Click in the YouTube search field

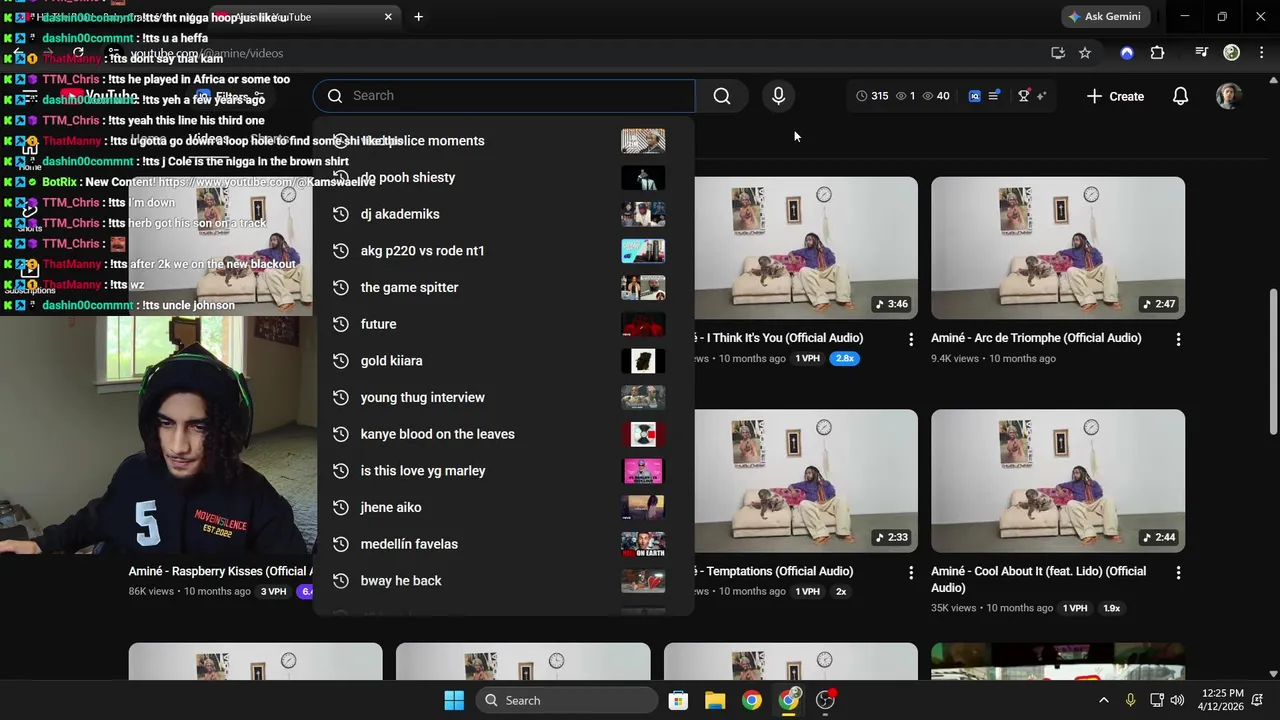pyautogui.click(x=504, y=96)
